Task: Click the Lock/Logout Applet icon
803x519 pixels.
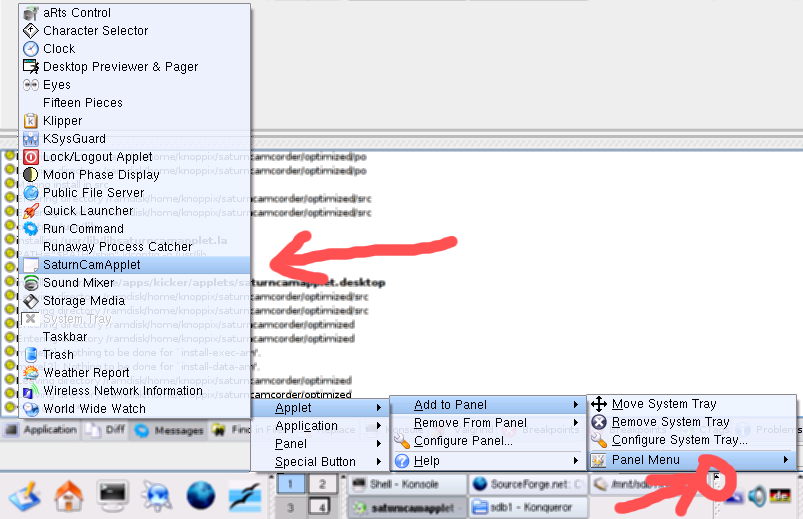Action: (31, 157)
